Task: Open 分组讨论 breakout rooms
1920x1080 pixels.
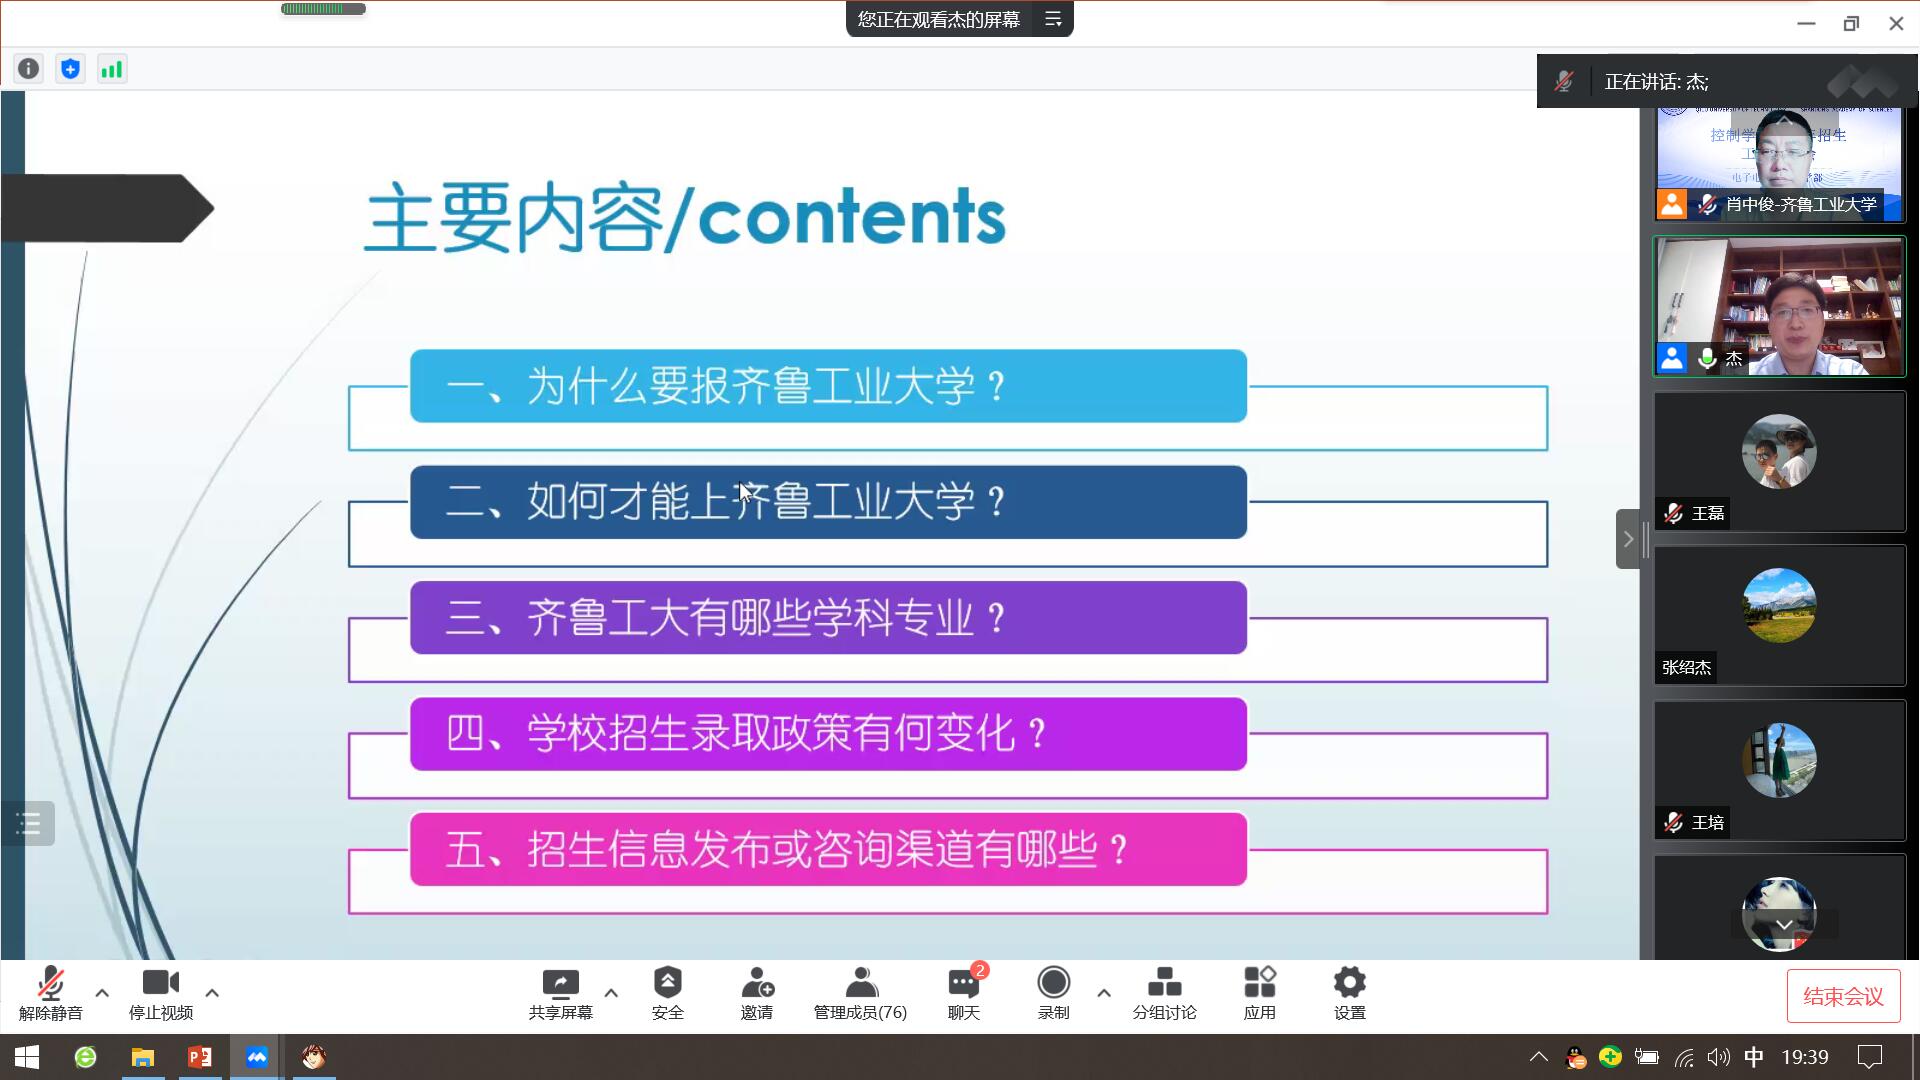Action: 1164,993
